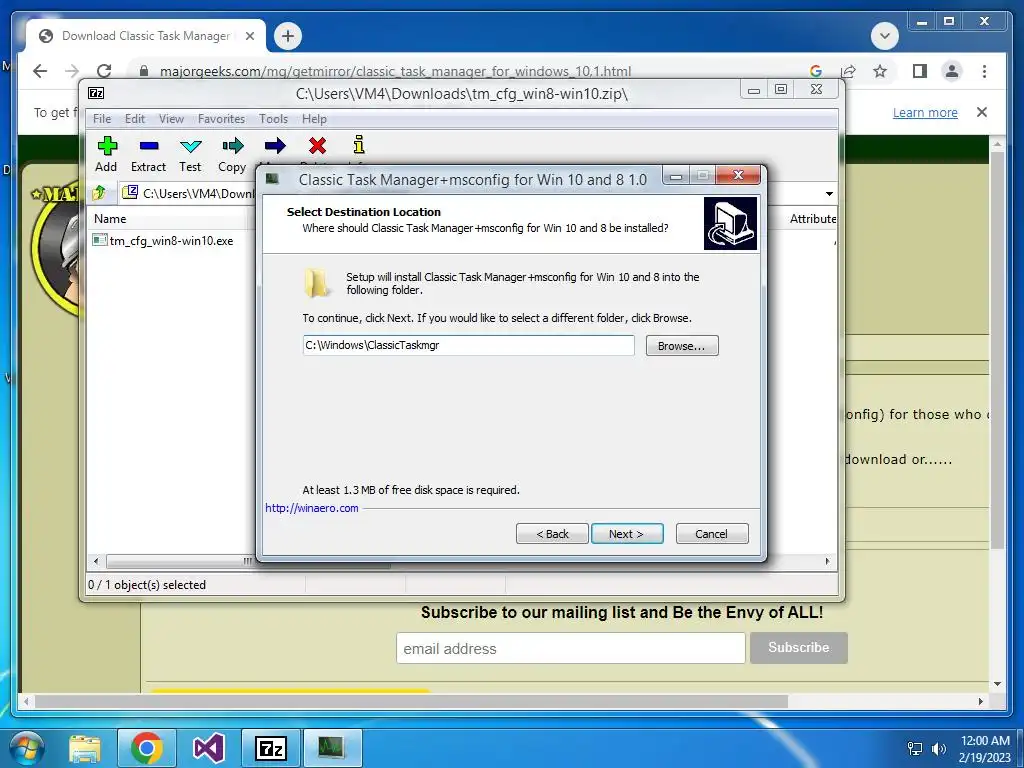Viewport: 1024px width, 768px height.
Task: Cancel the Classic Task Manager setup
Action: (x=712, y=534)
